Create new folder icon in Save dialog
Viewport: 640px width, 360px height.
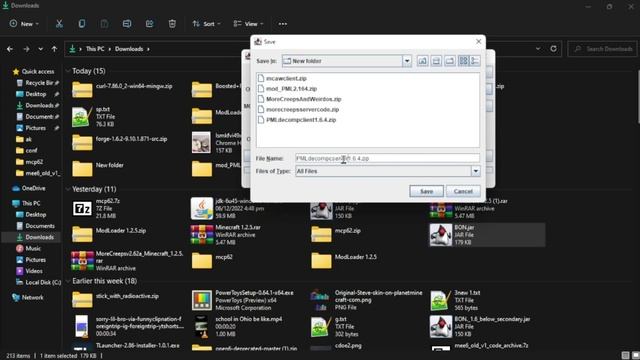[x=450, y=61]
